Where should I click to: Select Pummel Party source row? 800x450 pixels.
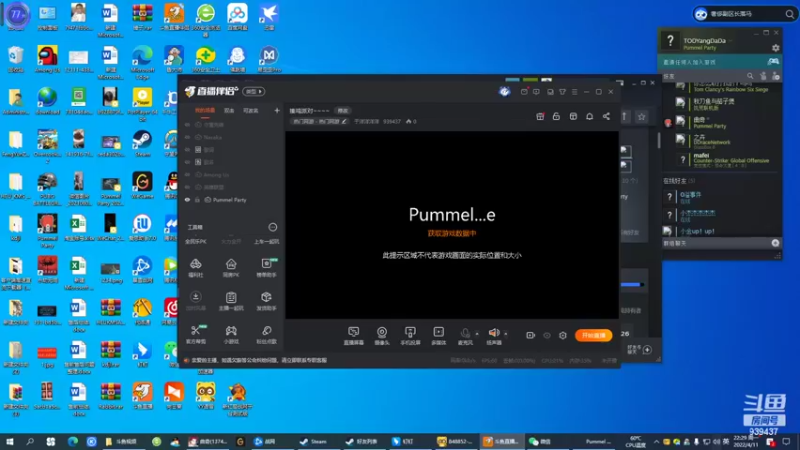click(232, 200)
